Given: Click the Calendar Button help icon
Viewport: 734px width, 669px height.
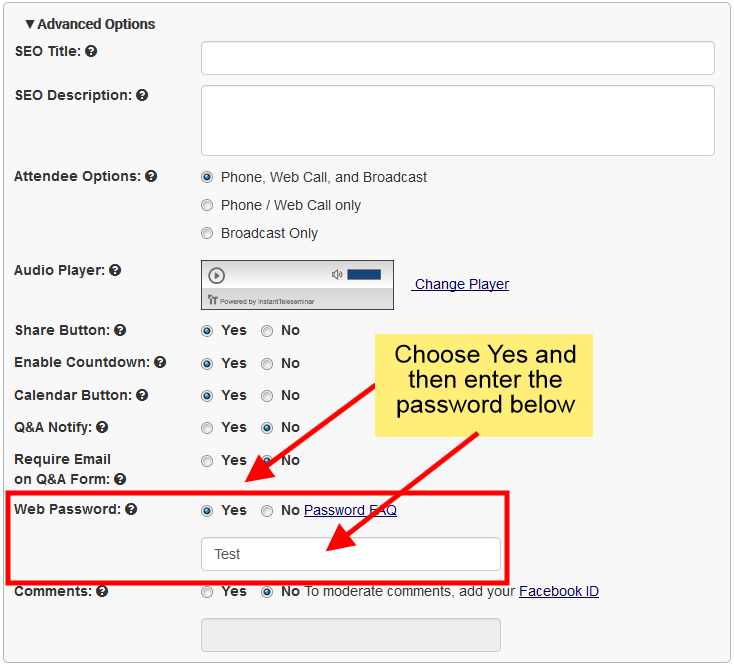Looking at the screenshot, I should (142, 395).
